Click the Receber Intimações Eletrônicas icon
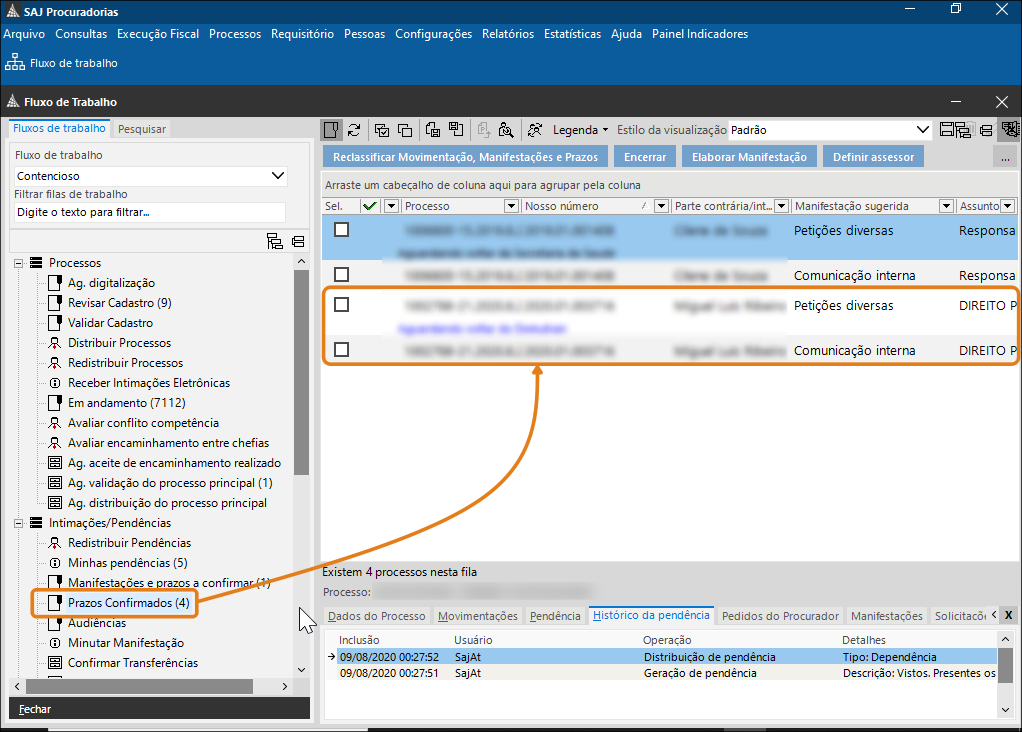 click(55, 383)
